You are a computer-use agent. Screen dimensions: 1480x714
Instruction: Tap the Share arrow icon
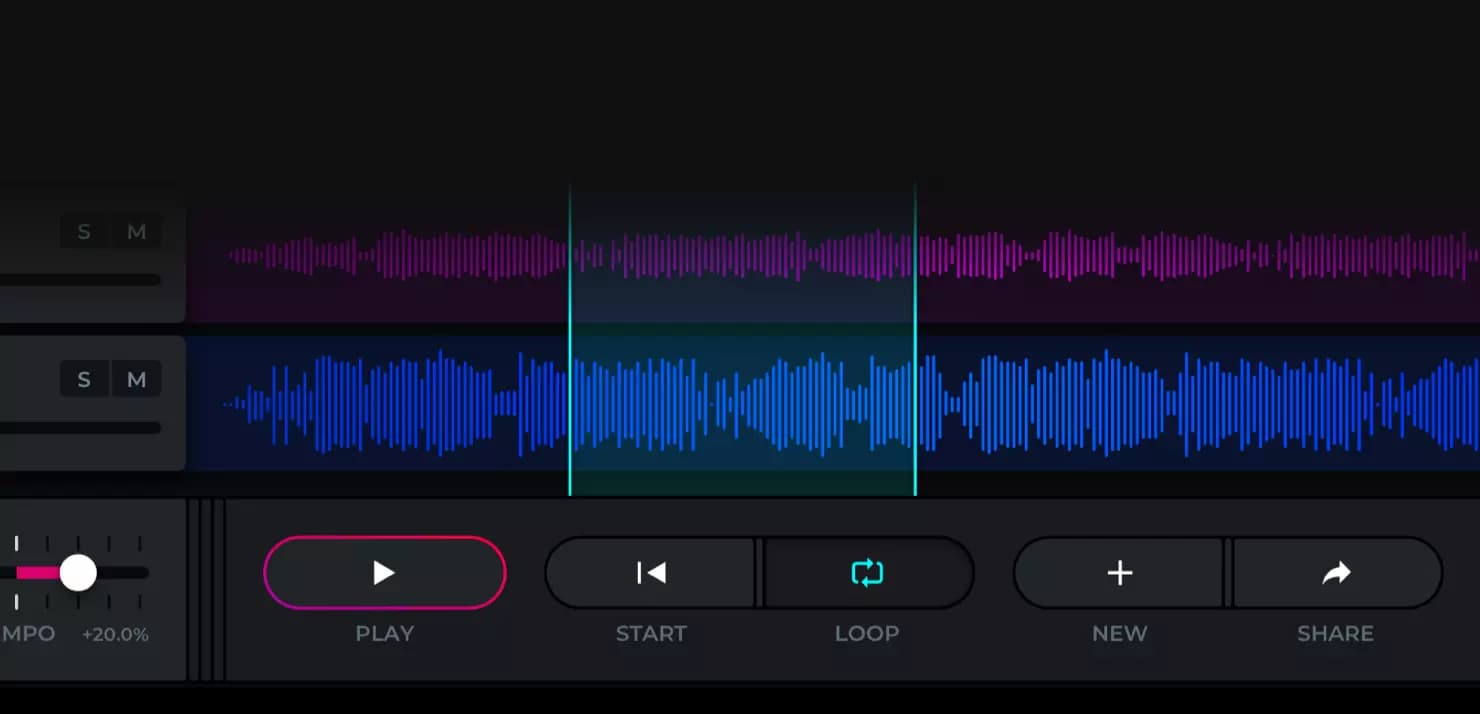pyautogui.click(x=1336, y=573)
